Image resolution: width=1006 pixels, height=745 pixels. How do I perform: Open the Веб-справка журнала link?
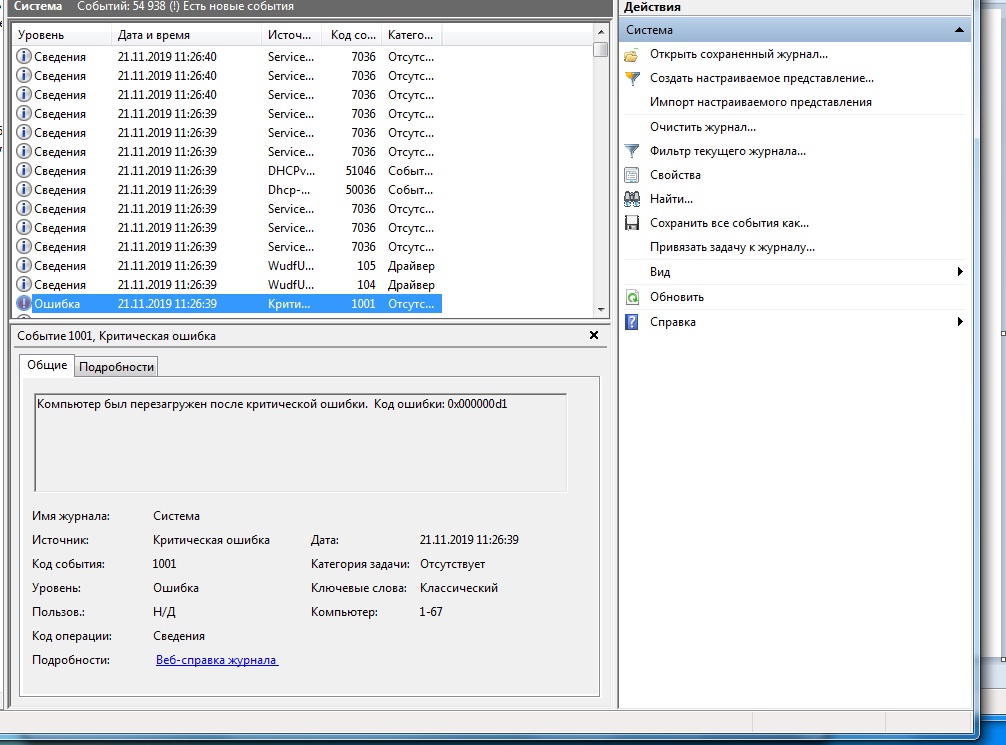point(217,660)
